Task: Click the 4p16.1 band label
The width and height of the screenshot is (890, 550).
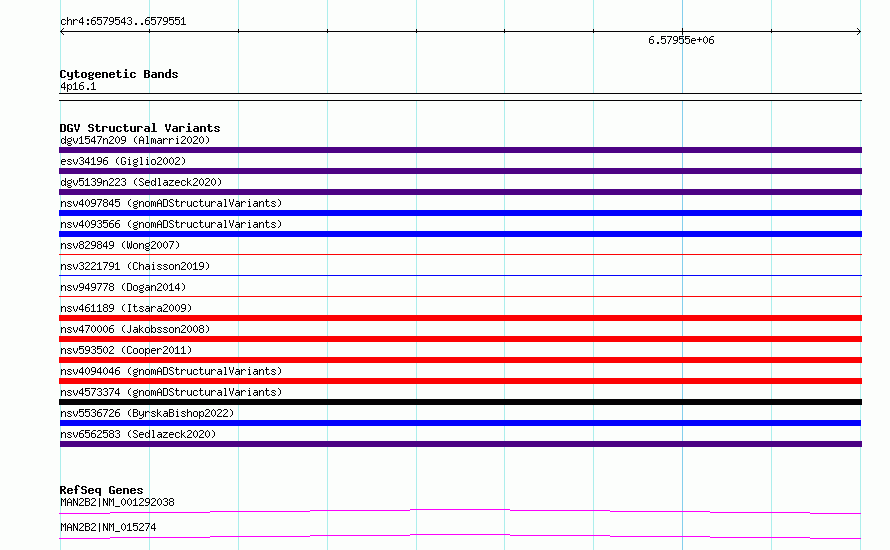Action: pos(78,86)
